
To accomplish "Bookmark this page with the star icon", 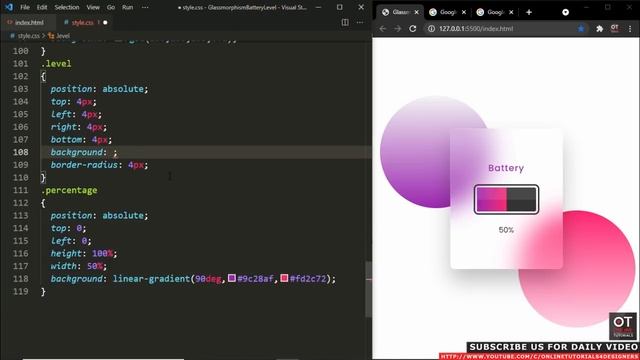I will tap(581, 29).
